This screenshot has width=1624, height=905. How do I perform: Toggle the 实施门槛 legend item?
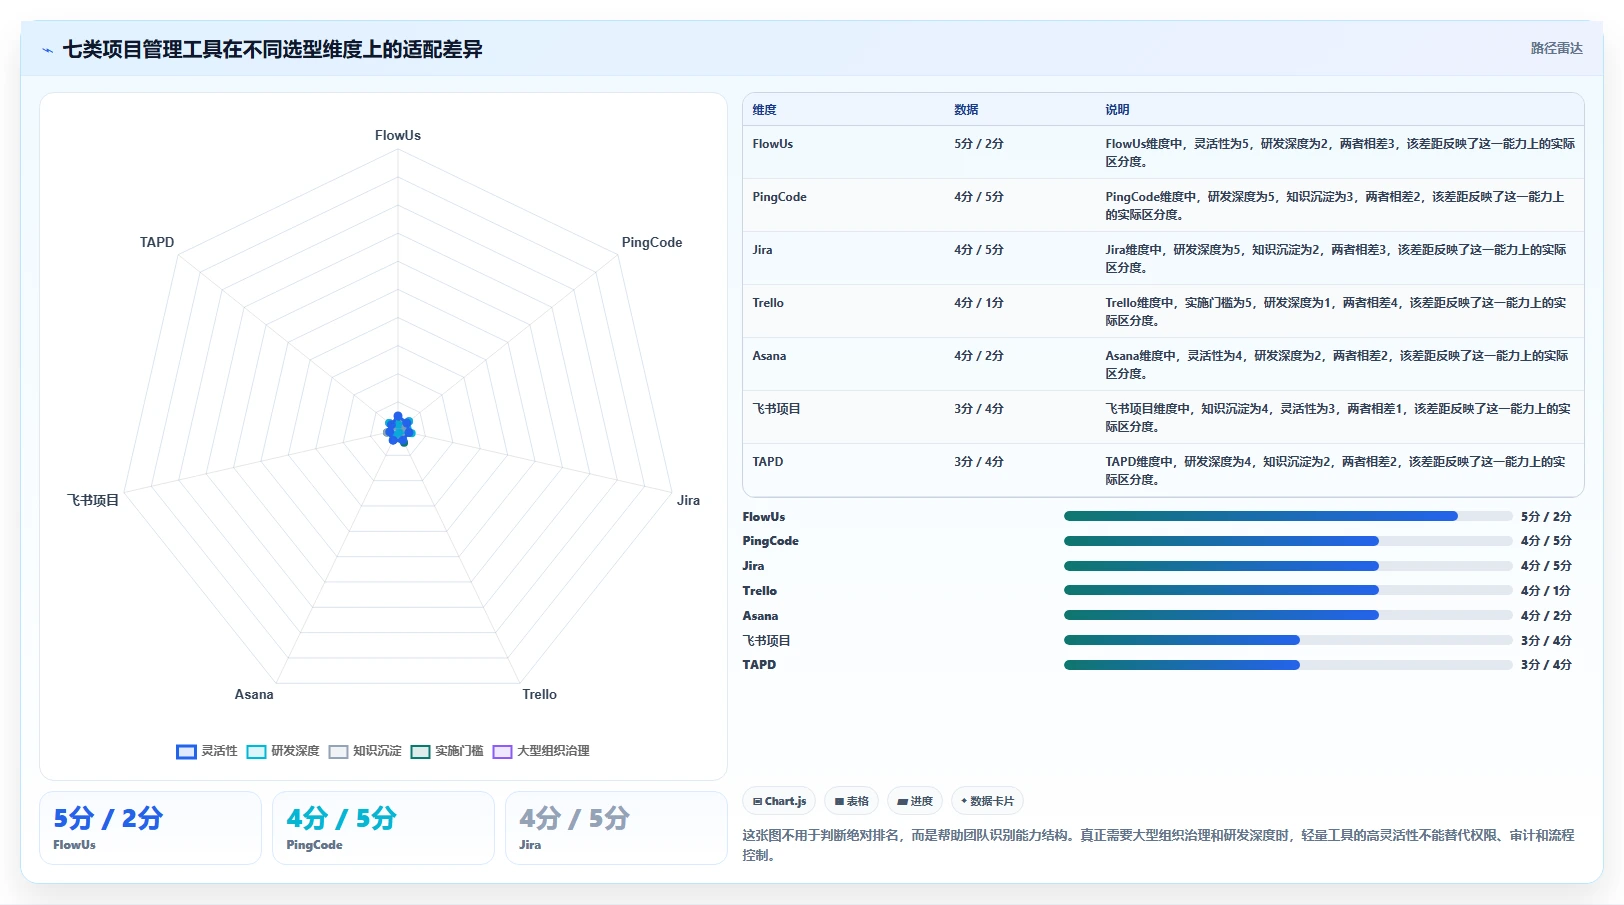coord(447,751)
